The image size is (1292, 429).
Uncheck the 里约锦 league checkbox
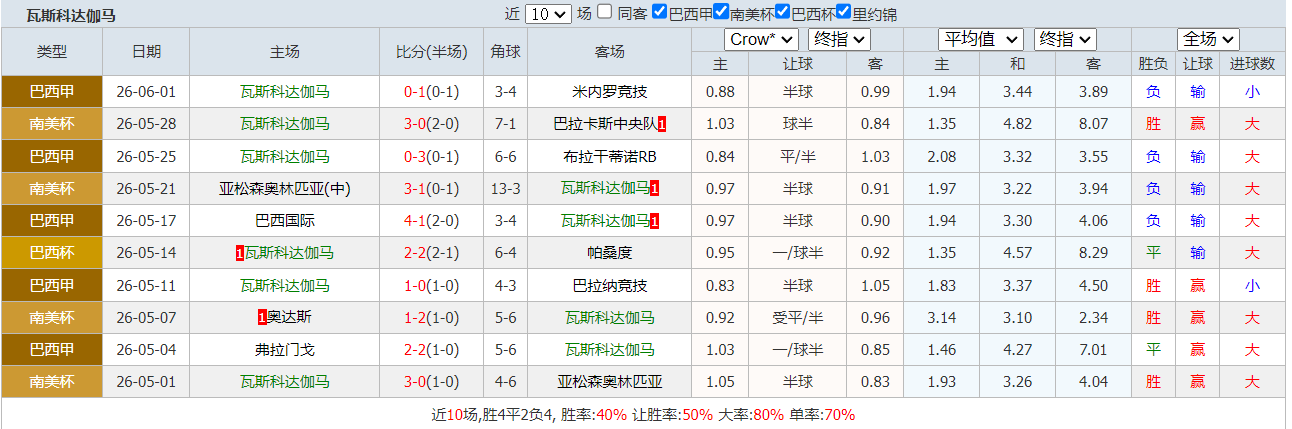844,12
